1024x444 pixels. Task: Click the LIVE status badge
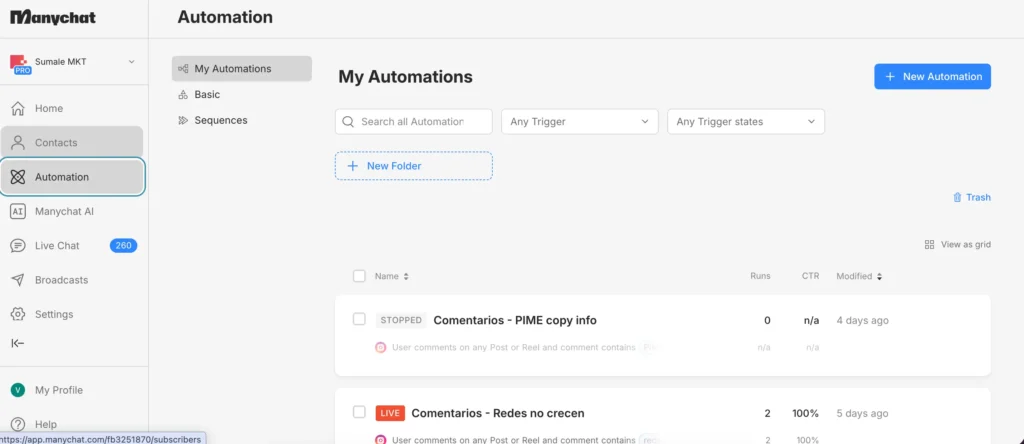point(390,413)
